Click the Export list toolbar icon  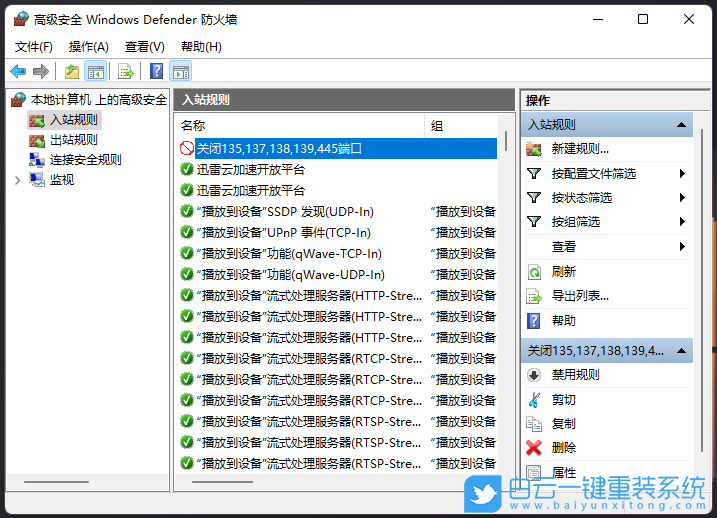tap(125, 71)
